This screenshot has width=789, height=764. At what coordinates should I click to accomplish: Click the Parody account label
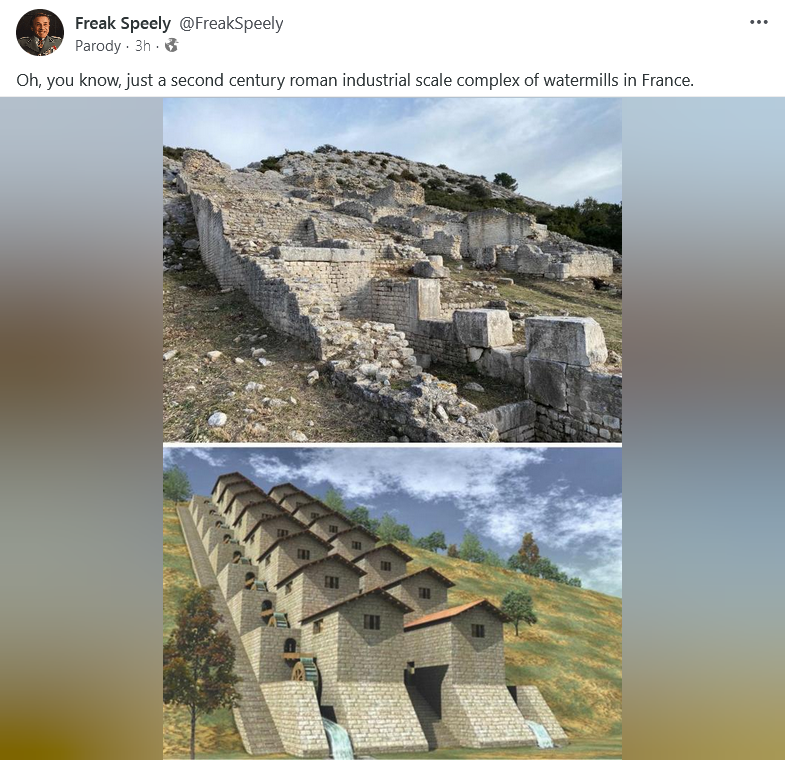pyautogui.click(x=98, y=46)
